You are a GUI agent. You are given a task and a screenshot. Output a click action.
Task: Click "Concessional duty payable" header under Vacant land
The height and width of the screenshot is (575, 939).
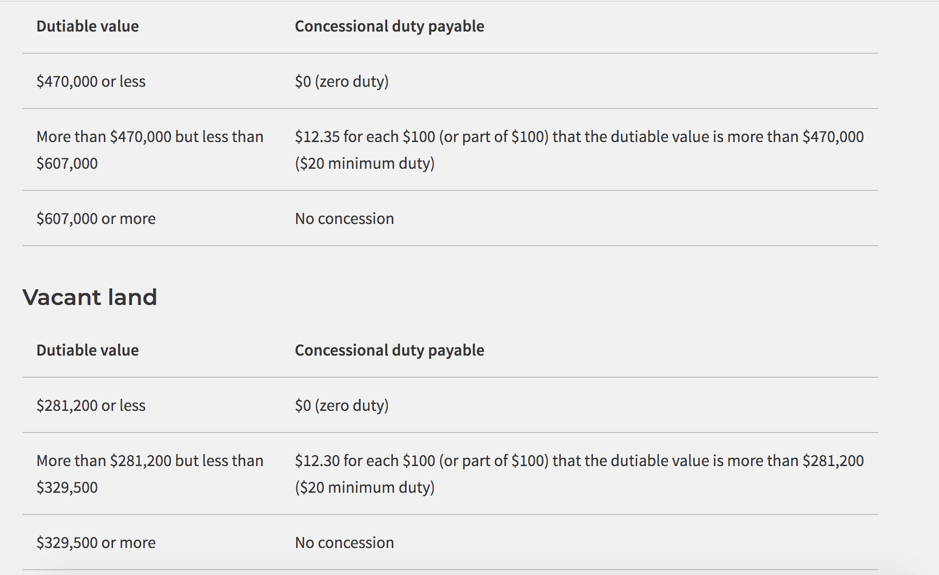click(x=389, y=350)
